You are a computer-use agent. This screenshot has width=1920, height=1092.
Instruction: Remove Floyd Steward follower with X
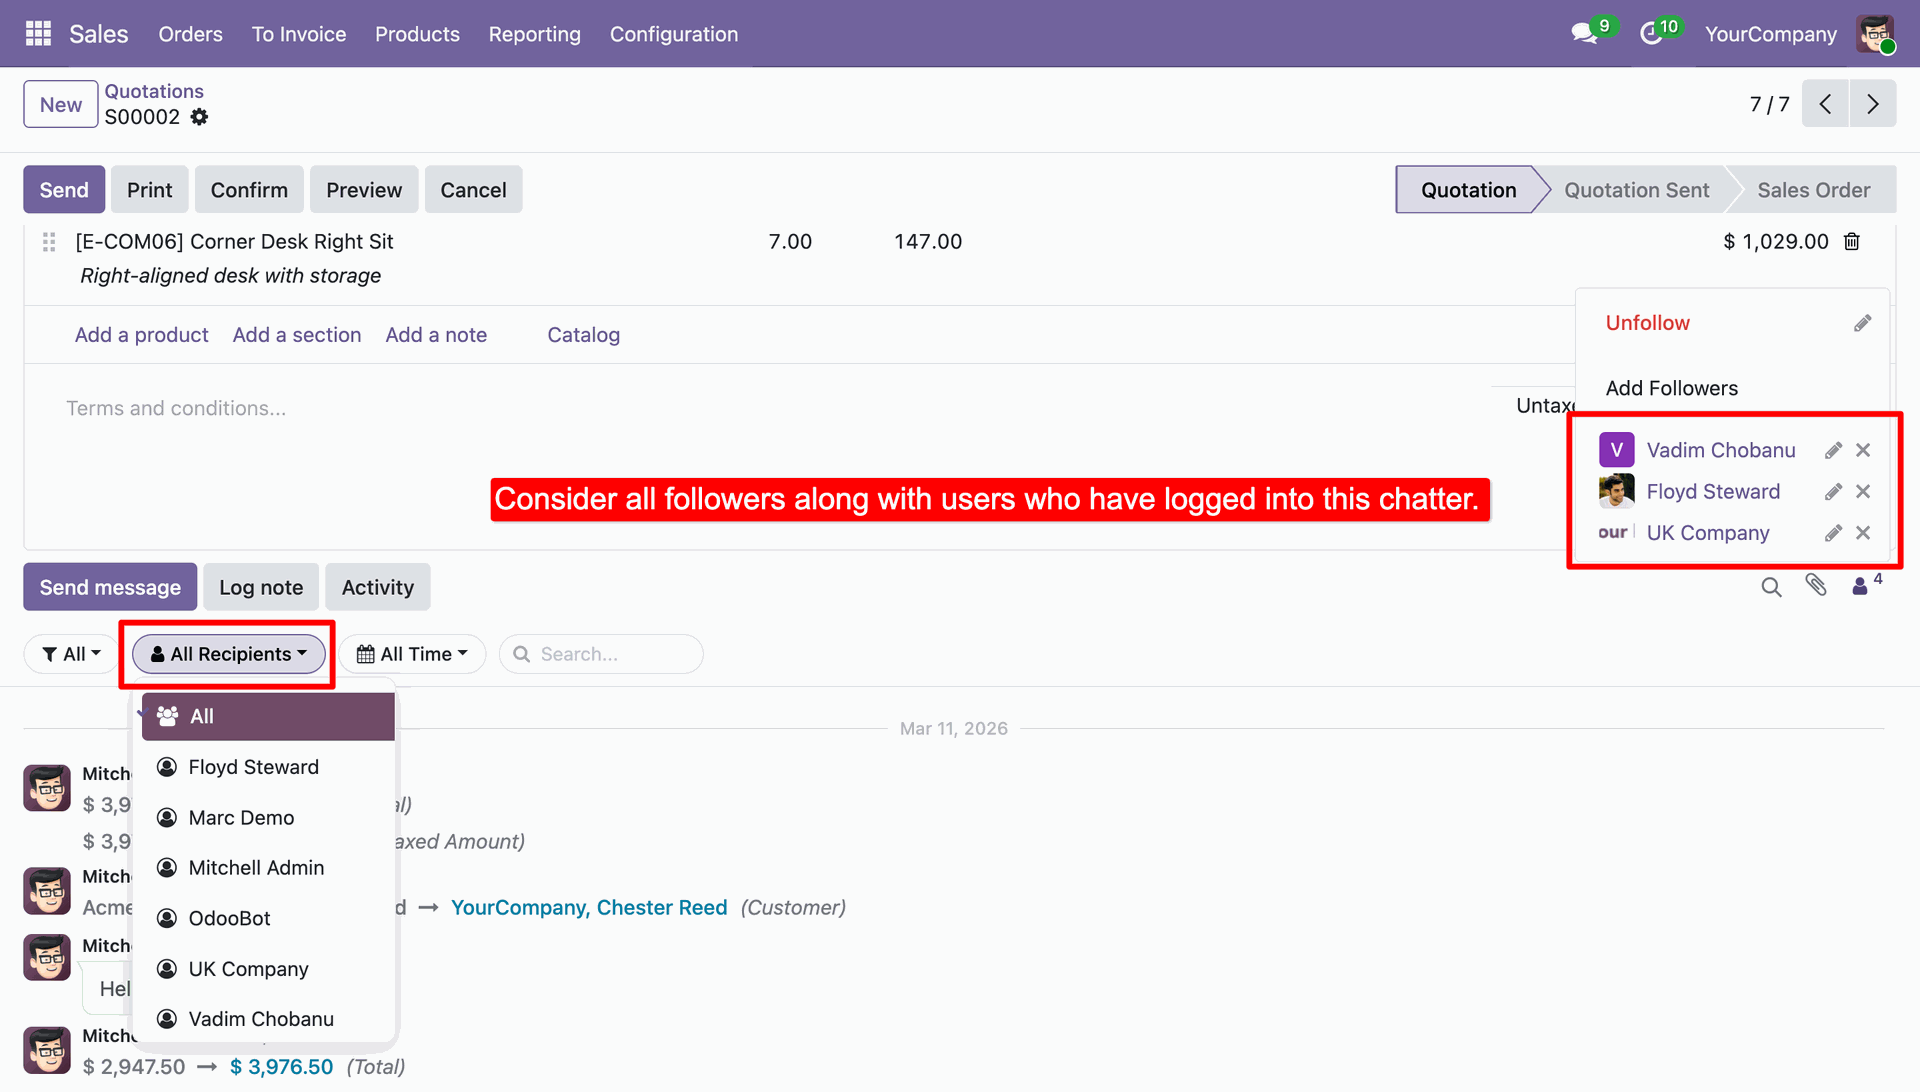[x=1863, y=492]
